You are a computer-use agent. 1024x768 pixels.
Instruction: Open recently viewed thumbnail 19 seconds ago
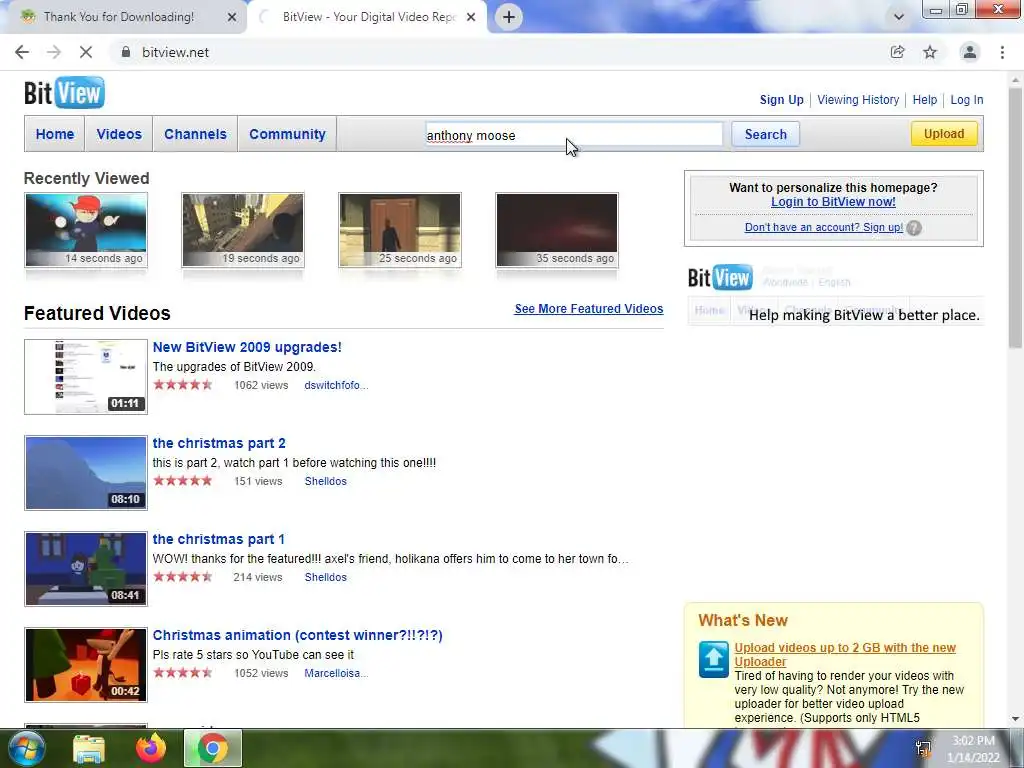[243, 230]
